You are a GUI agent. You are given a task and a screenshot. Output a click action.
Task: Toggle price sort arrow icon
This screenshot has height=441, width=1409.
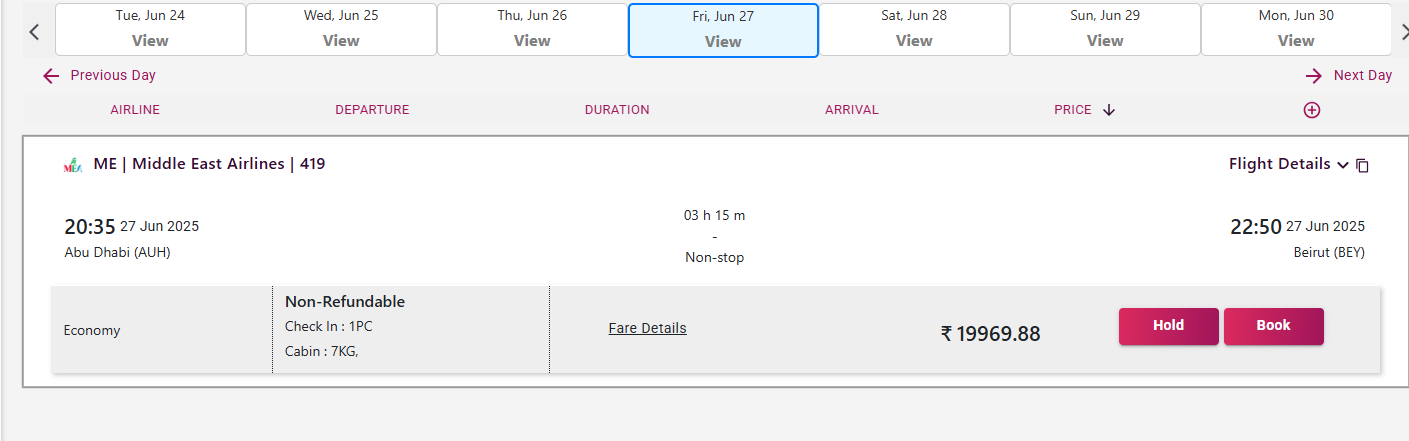pyautogui.click(x=1108, y=110)
